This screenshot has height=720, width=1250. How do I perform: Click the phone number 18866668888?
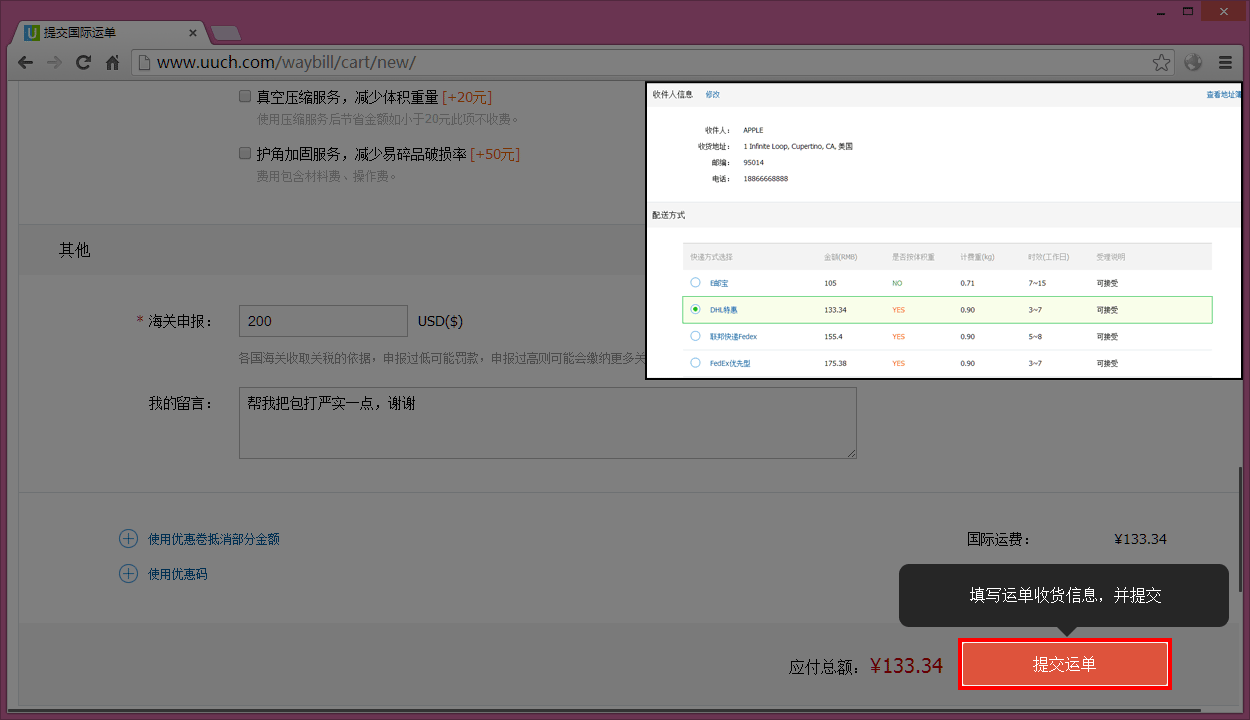click(766, 179)
